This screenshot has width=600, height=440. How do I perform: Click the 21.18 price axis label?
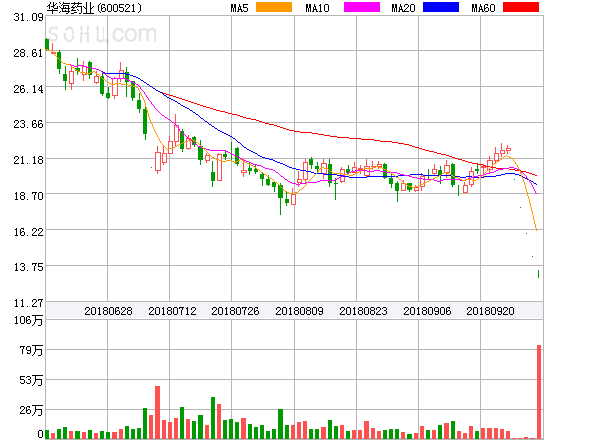point(28,160)
